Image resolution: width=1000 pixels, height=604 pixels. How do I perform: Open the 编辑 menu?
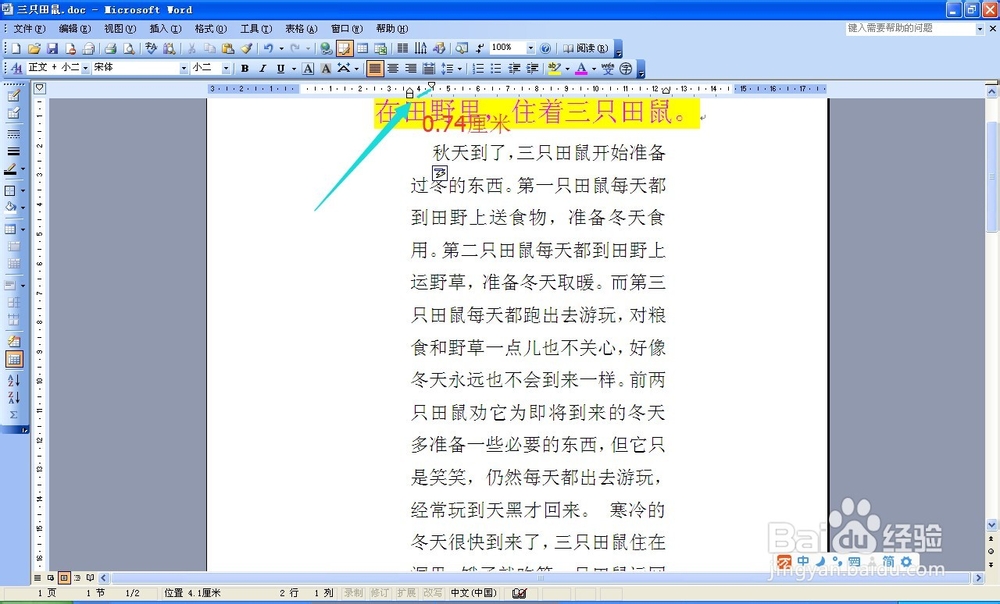(75, 29)
